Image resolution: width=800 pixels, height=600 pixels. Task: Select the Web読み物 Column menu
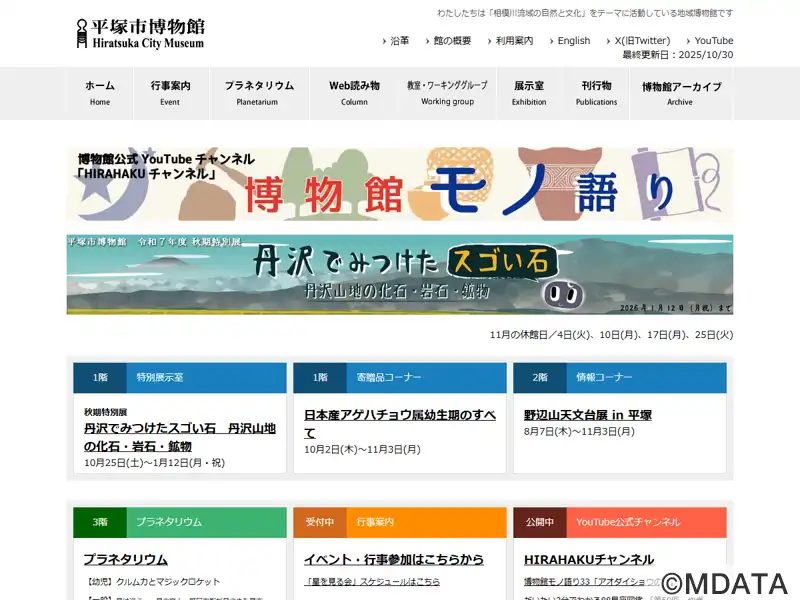click(x=354, y=93)
